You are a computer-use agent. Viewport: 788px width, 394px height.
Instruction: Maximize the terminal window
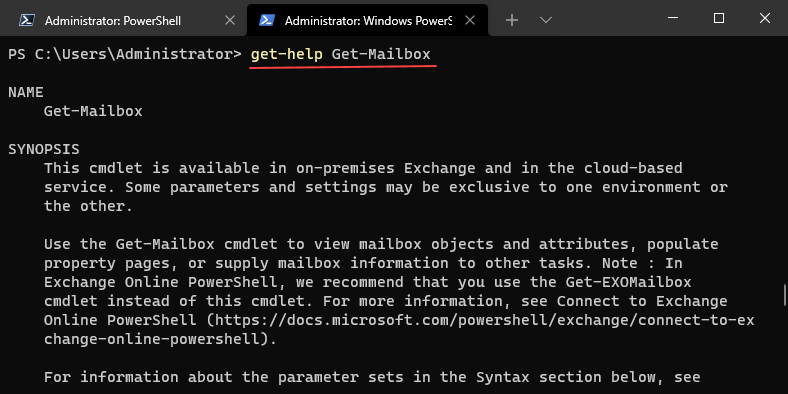pyautogui.click(x=719, y=18)
